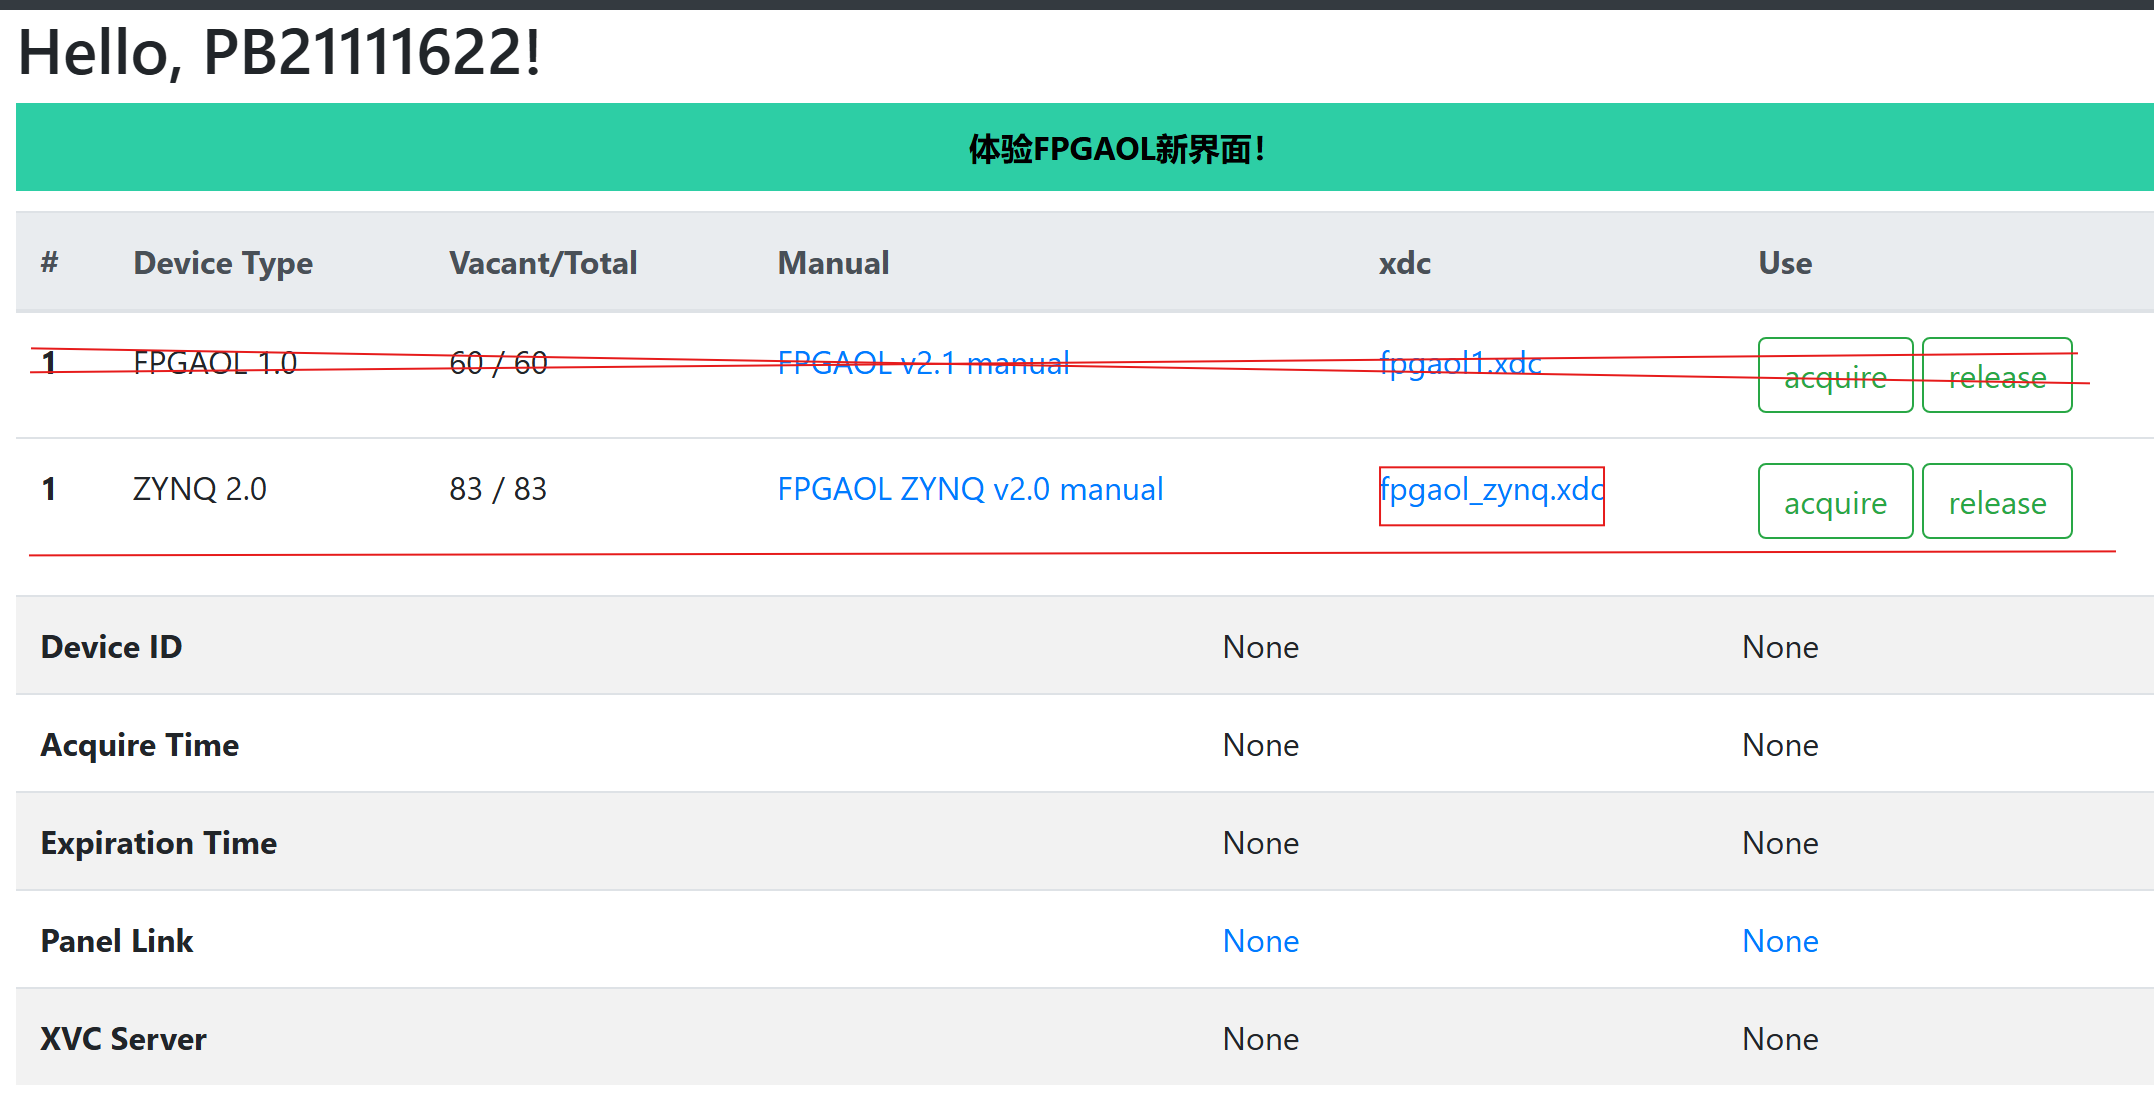Open the FPGAOL v2.1 manual link
2154x1096 pixels.
[923, 363]
